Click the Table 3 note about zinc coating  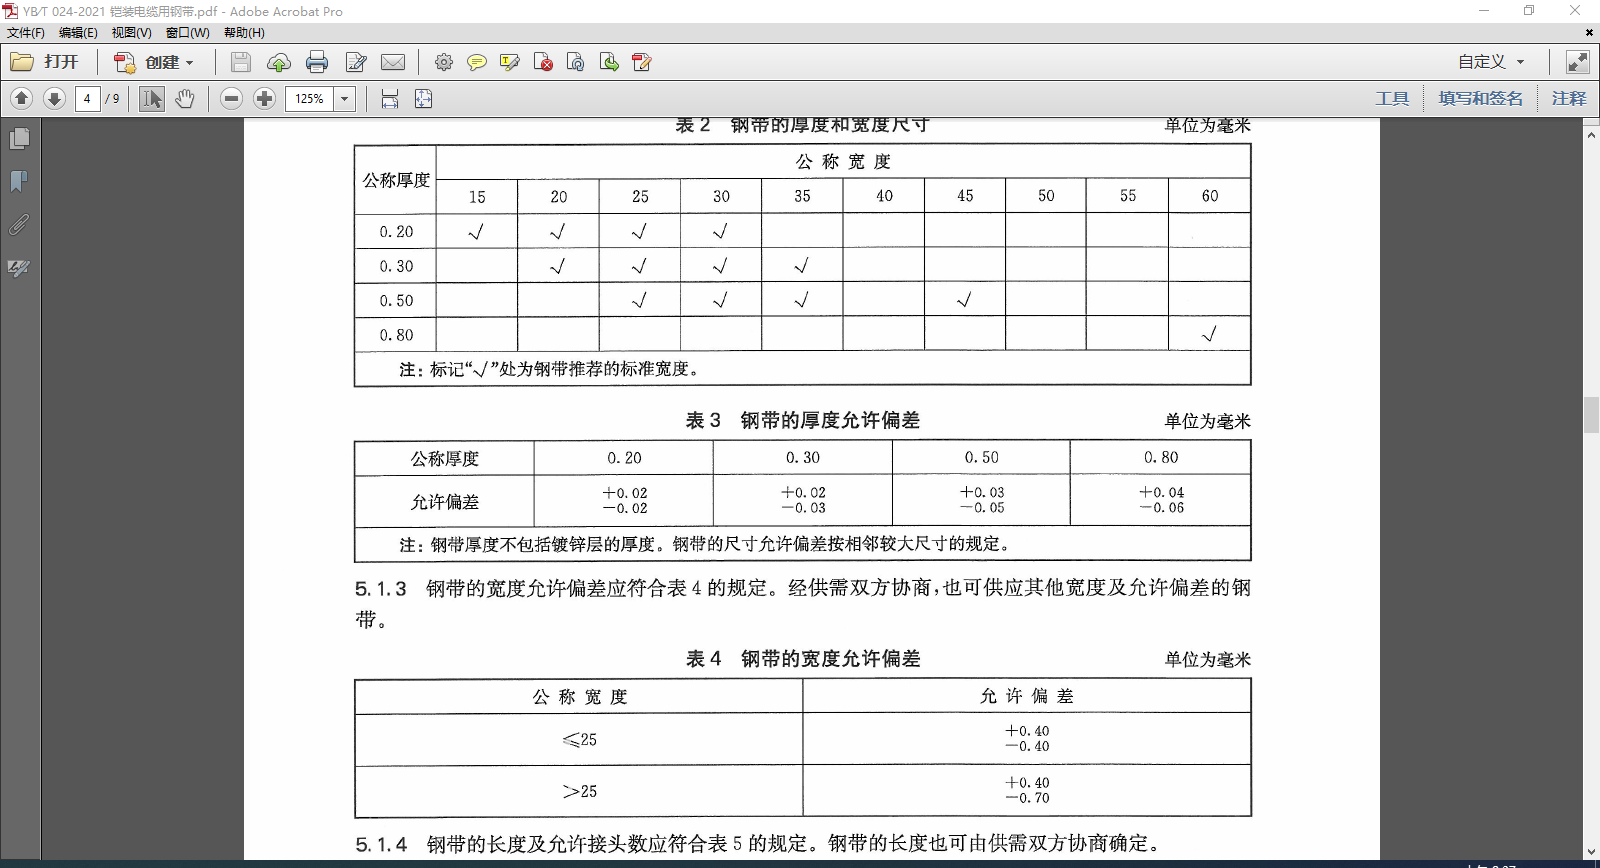705,544
